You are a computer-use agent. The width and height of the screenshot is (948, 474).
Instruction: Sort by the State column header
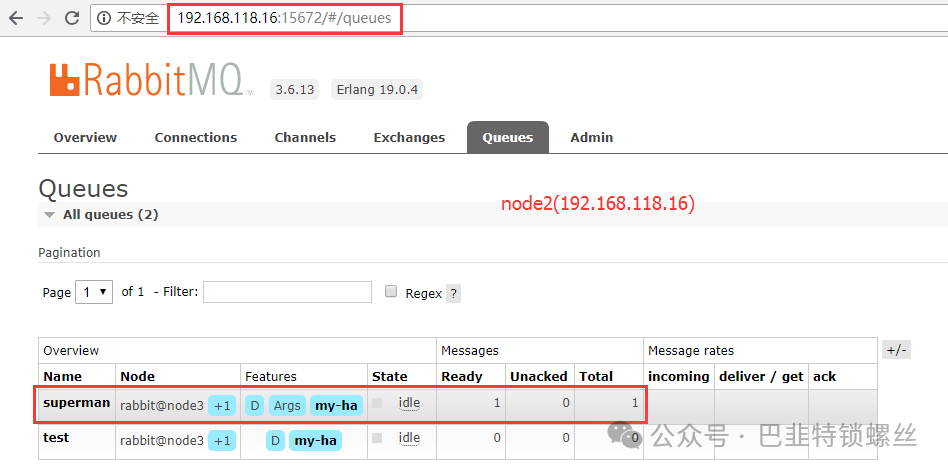[390, 376]
